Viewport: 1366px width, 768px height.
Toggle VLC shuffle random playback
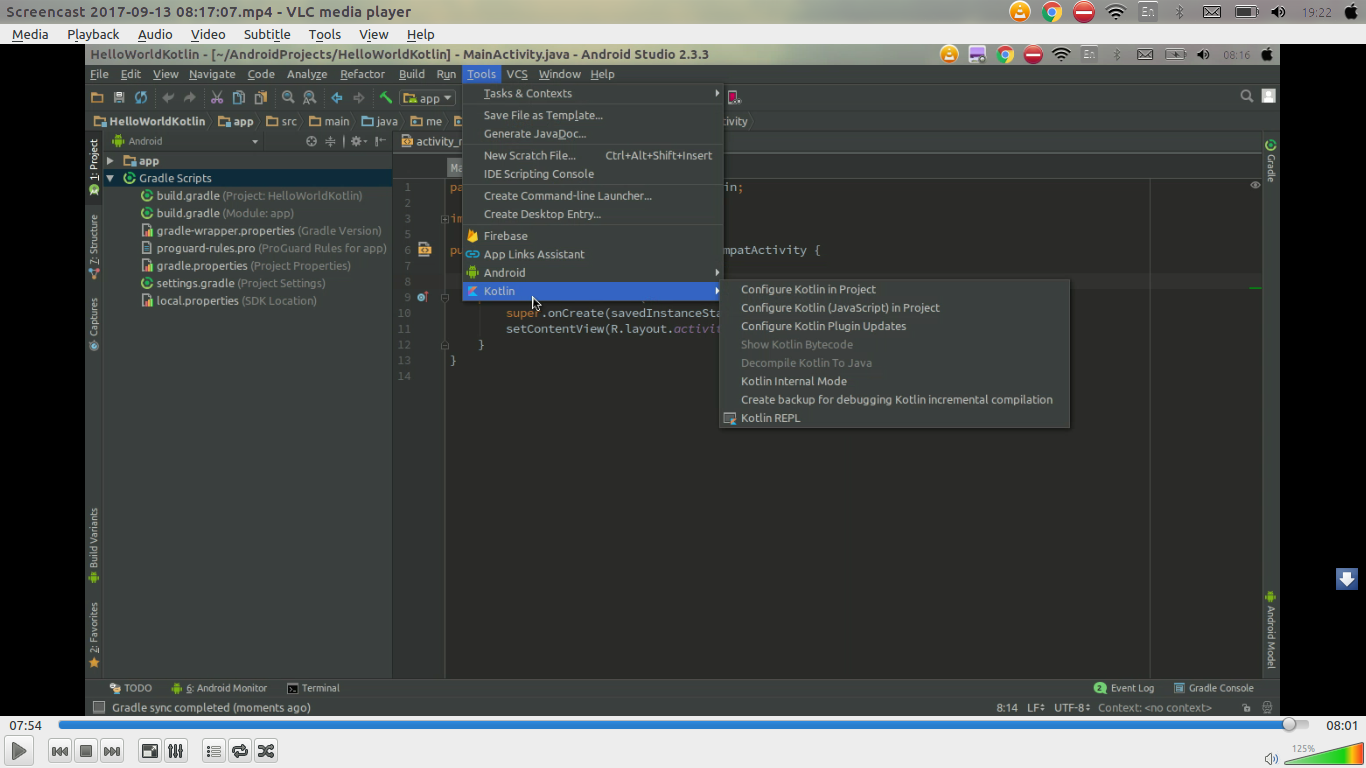coord(266,751)
